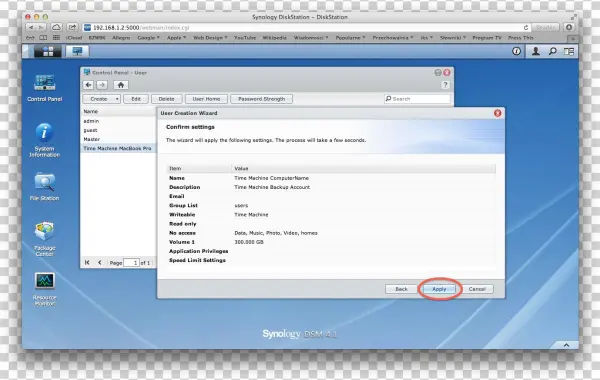Open the Create dropdown arrow
Screen dimensions: 600x380
tap(117, 99)
